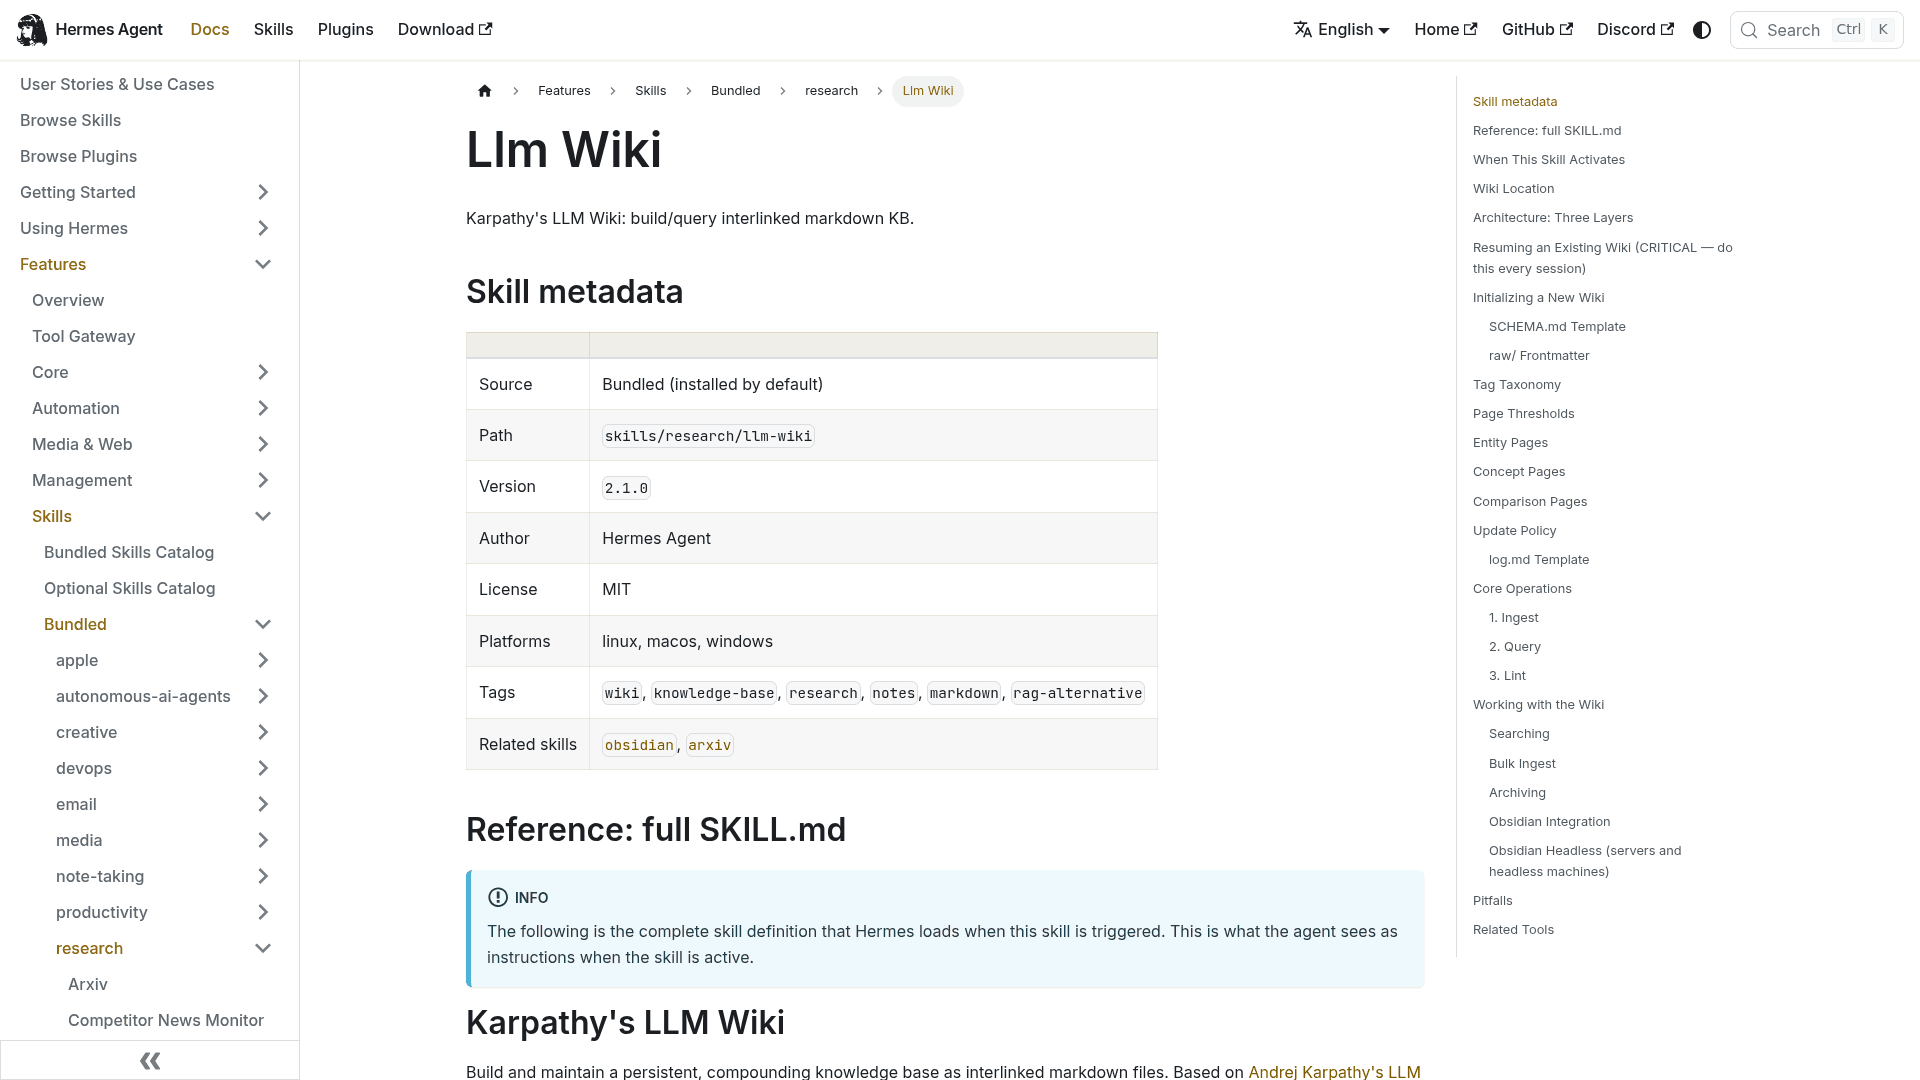Expand the Getting Started section chevron
This screenshot has height=1080, width=1920.
[263, 192]
